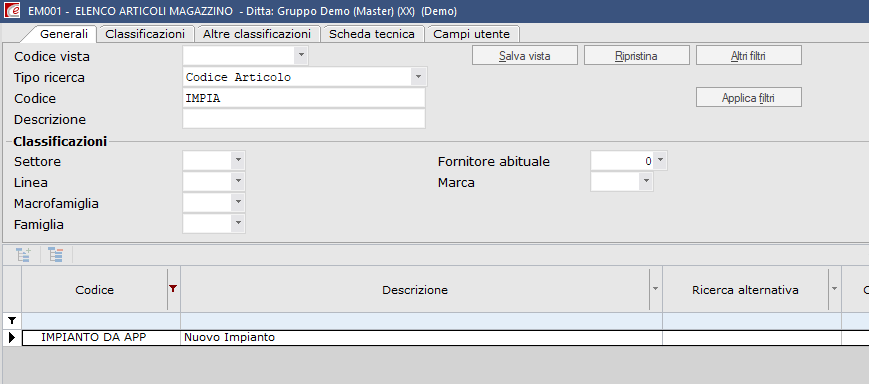The height and width of the screenshot is (384, 869).
Task: Click the Ricerca alternativa column header
Action: point(745,290)
